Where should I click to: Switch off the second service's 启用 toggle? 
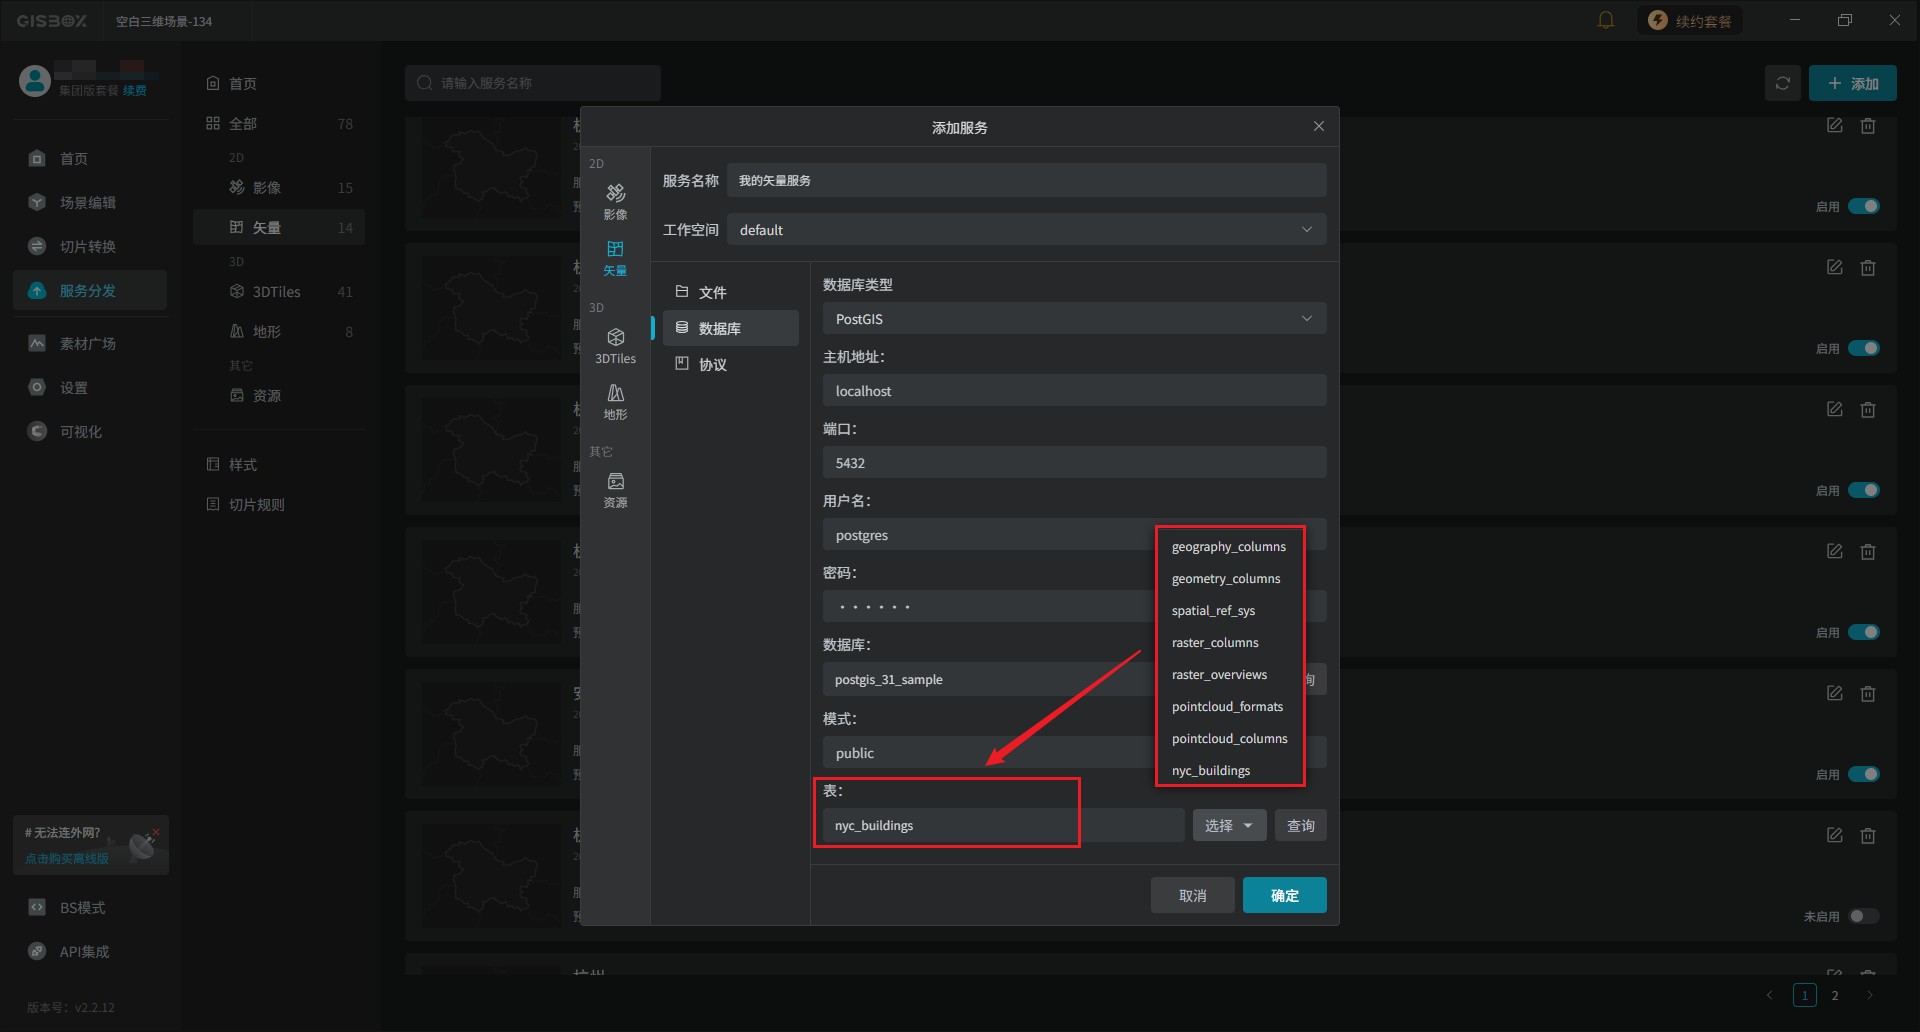1863,348
